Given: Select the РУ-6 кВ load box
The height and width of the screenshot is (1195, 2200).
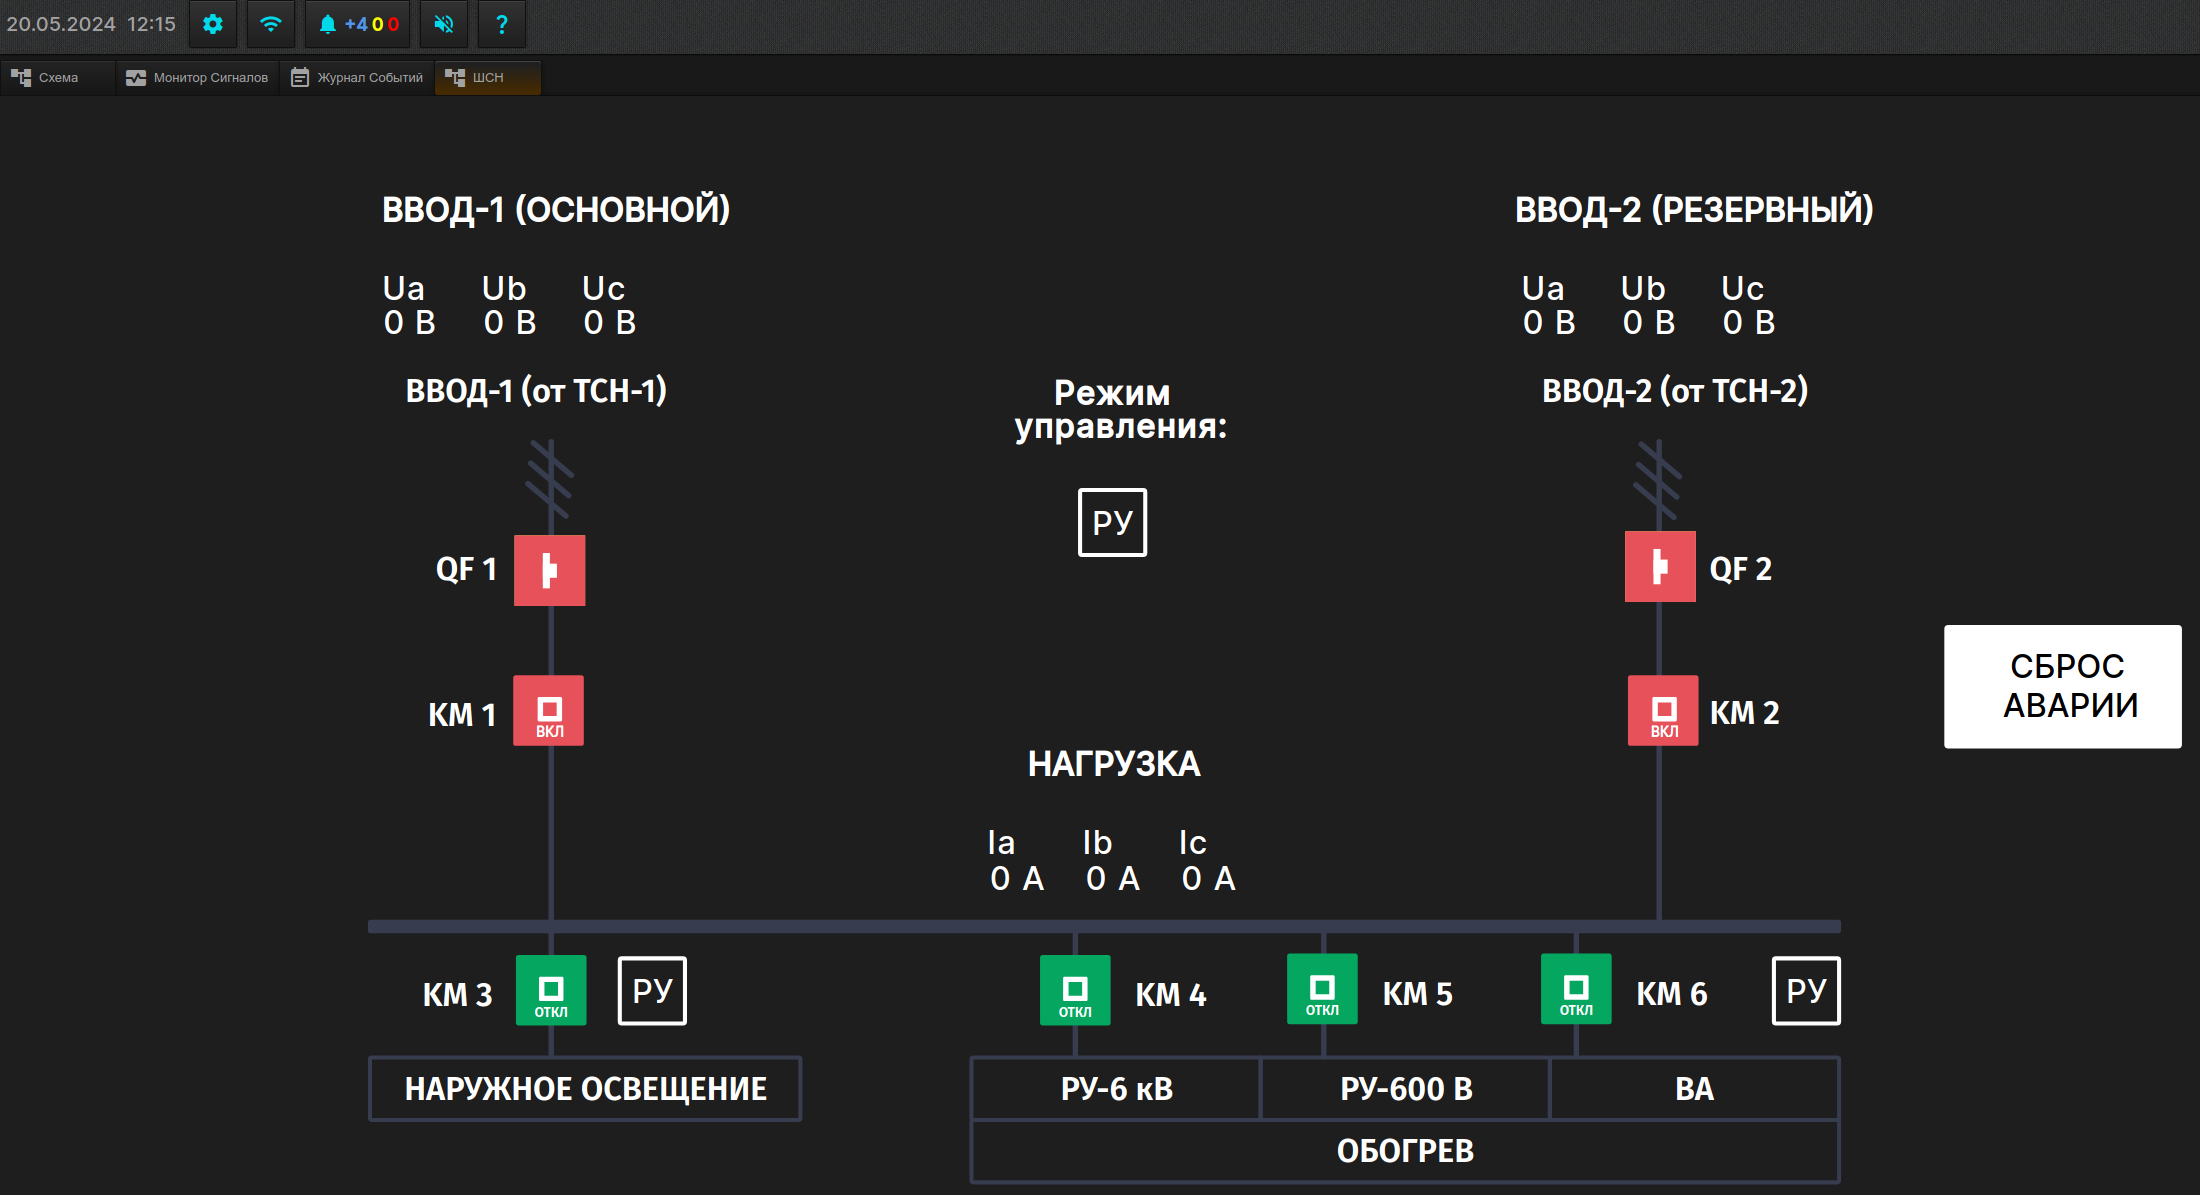Looking at the screenshot, I should [x=1116, y=1089].
